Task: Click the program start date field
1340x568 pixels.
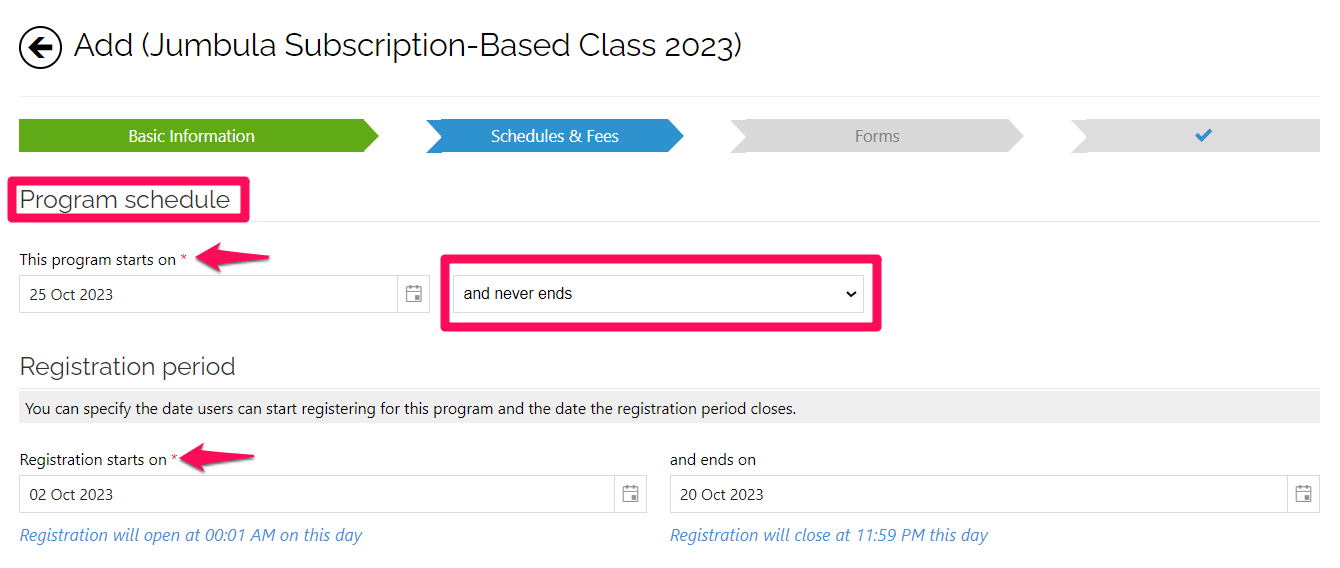Action: tap(209, 294)
